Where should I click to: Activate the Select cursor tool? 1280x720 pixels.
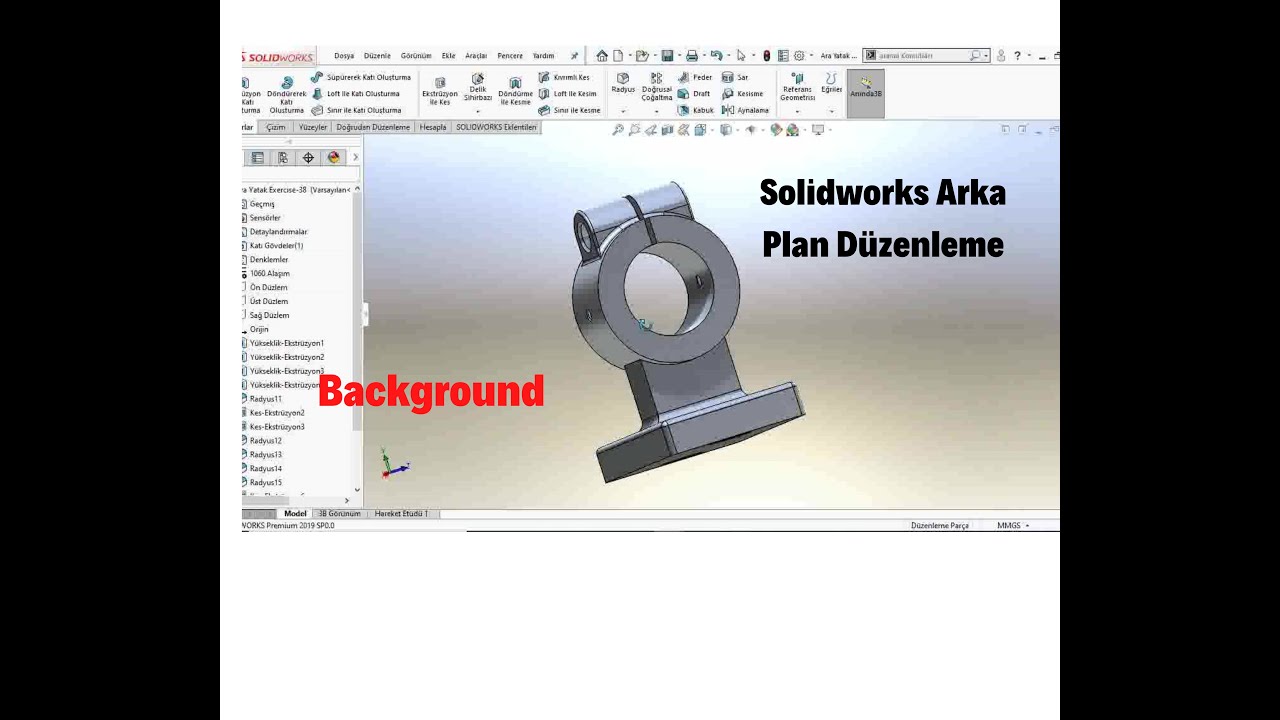click(741, 56)
